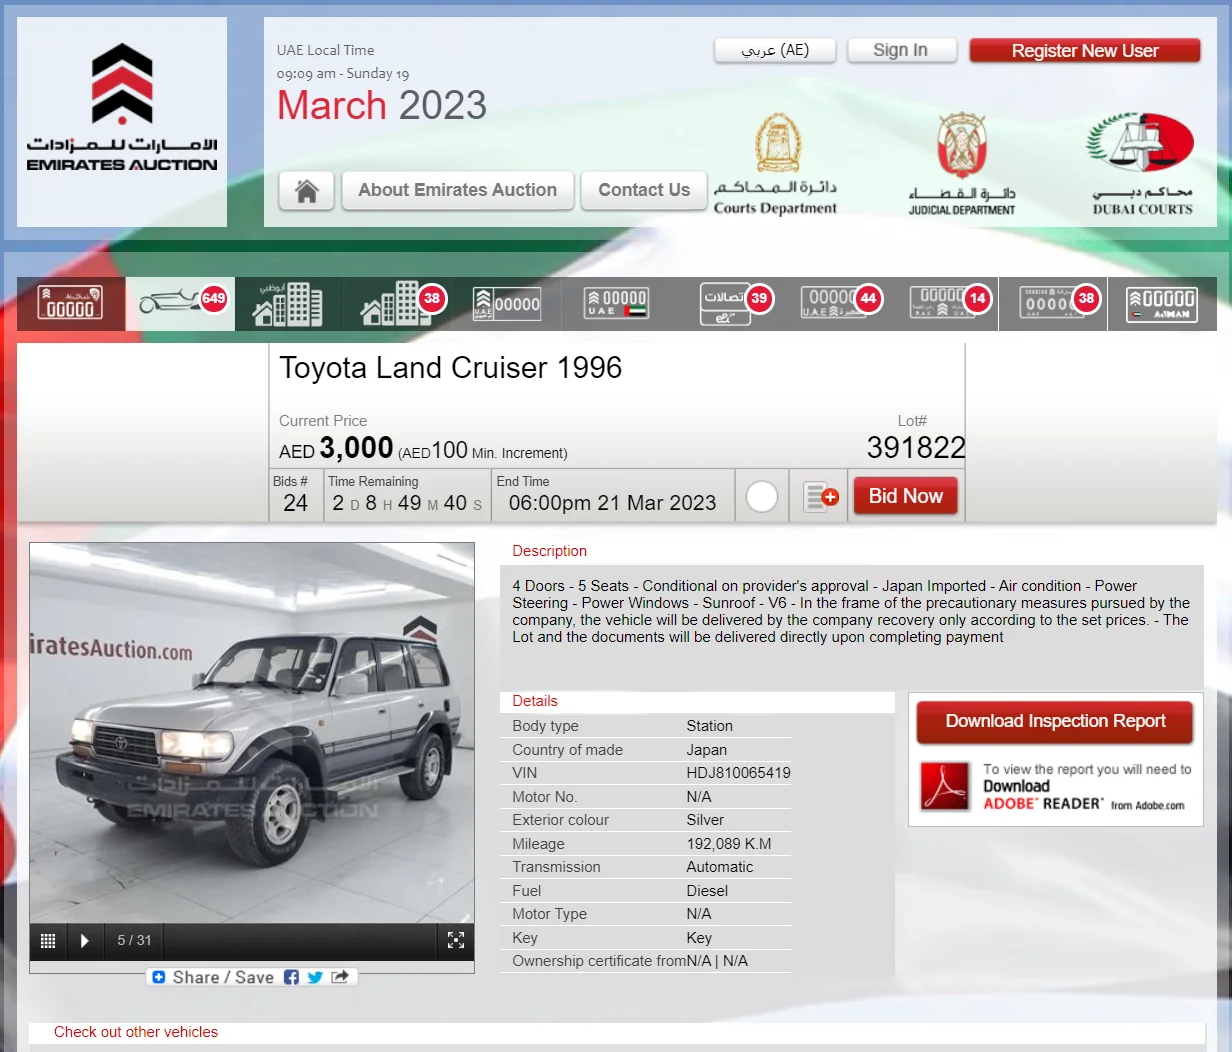Click the Adobe Reader PDF icon

tap(945, 786)
